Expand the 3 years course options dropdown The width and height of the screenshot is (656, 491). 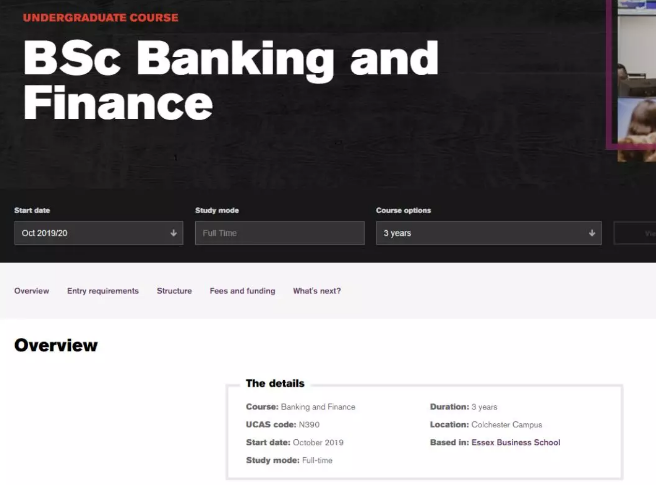pos(489,233)
